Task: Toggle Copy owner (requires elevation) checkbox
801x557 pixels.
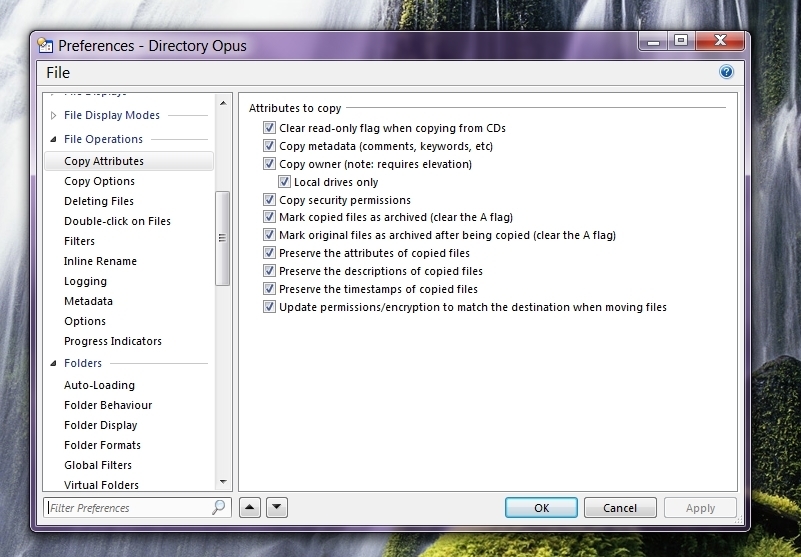Action: click(x=269, y=164)
